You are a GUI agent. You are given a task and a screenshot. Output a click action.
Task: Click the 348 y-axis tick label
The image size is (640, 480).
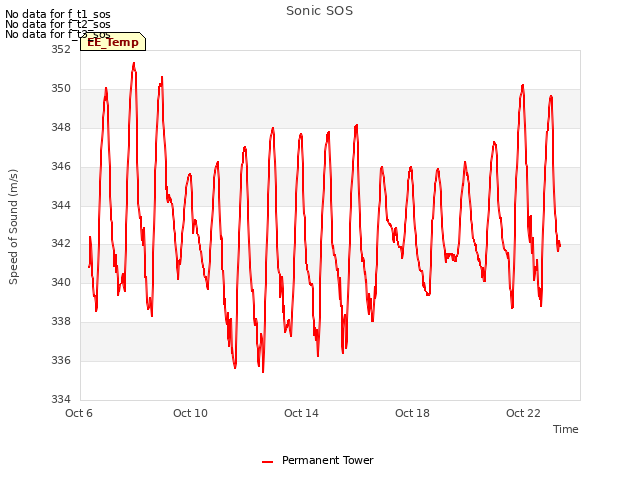click(60, 127)
